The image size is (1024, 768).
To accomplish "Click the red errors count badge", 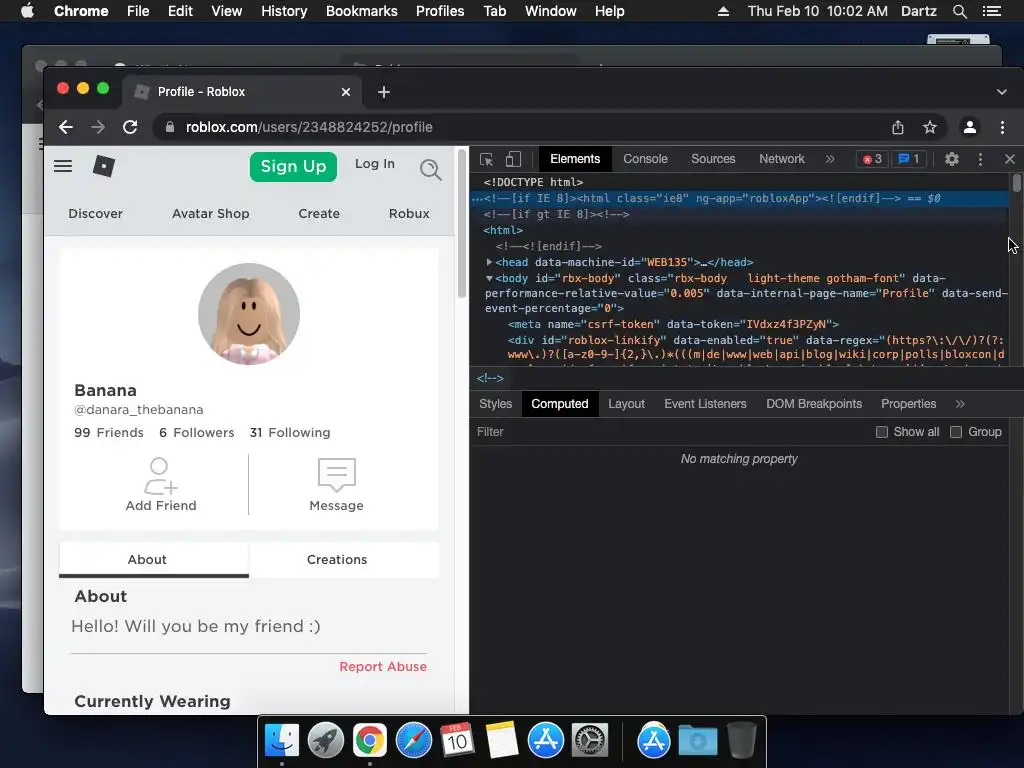I will point(872,159).
